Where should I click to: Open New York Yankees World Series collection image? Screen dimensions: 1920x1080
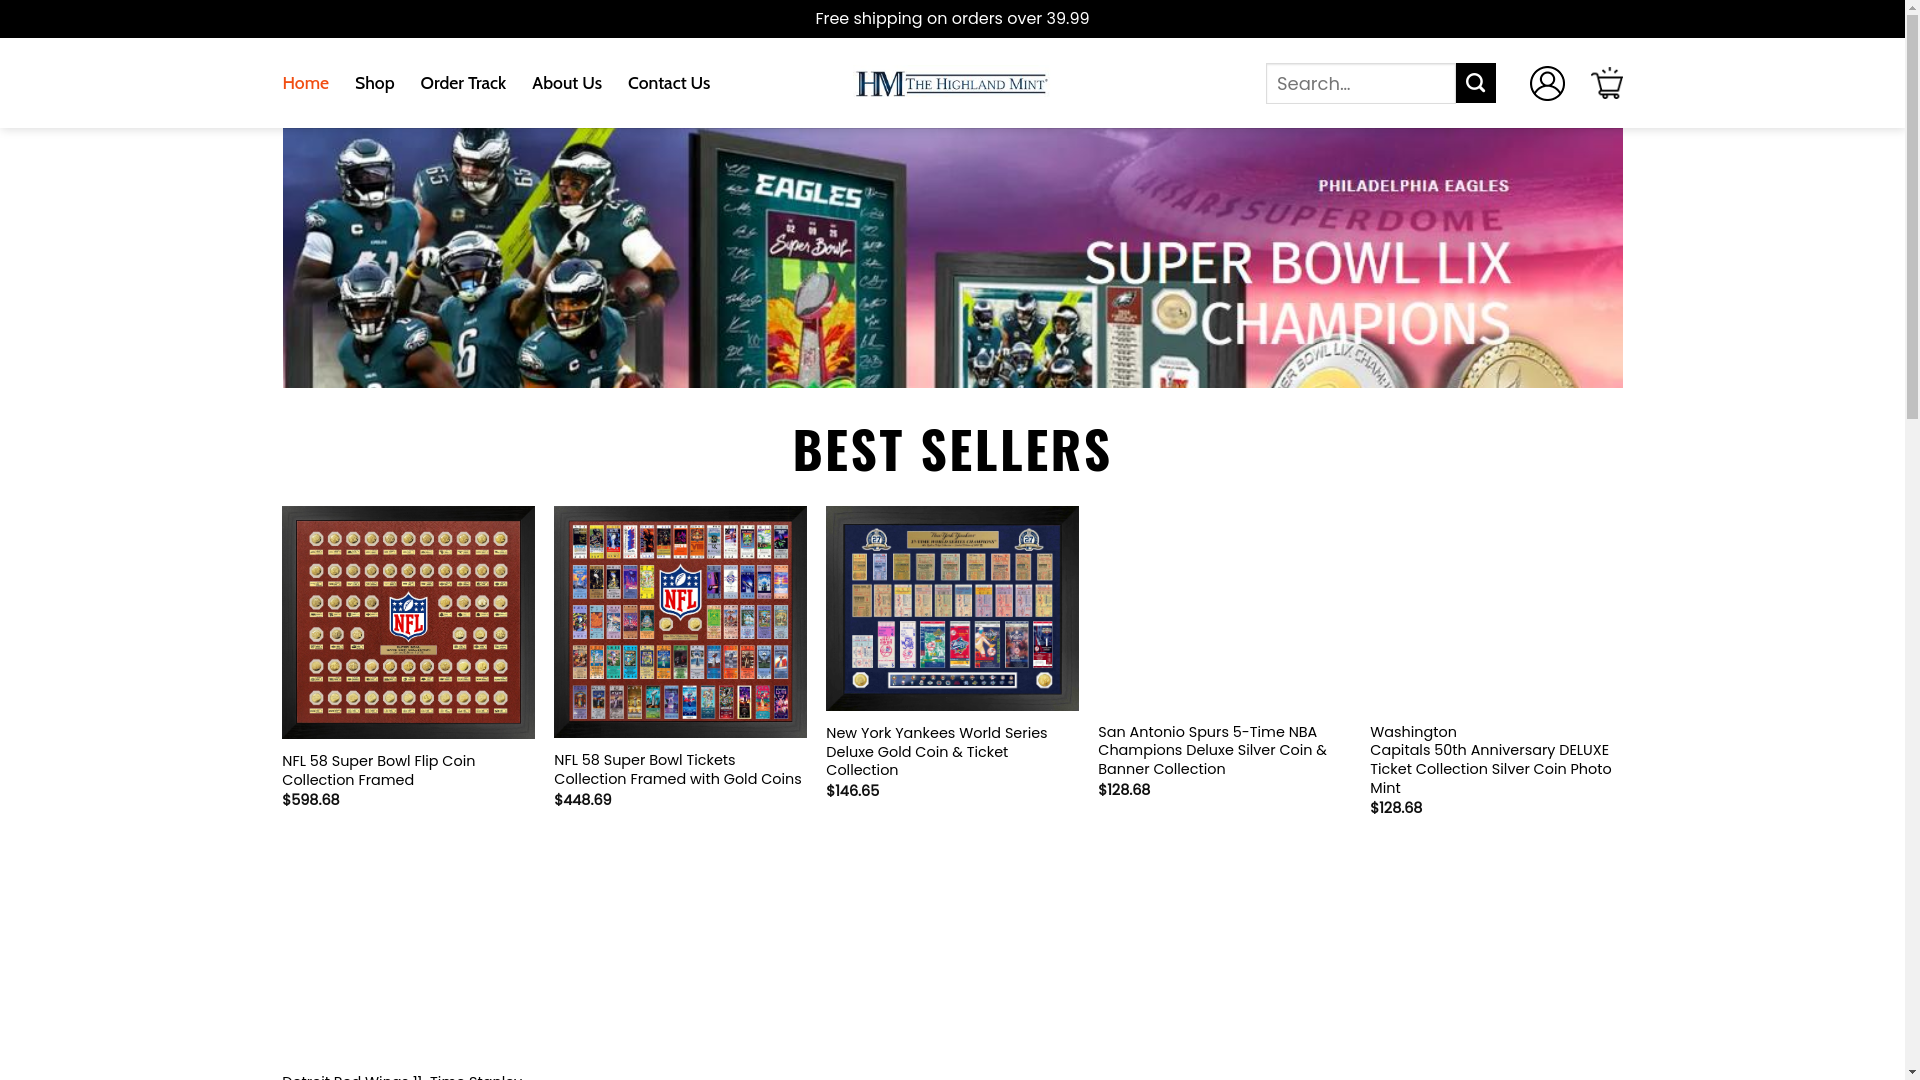click(x=952, y=608)
